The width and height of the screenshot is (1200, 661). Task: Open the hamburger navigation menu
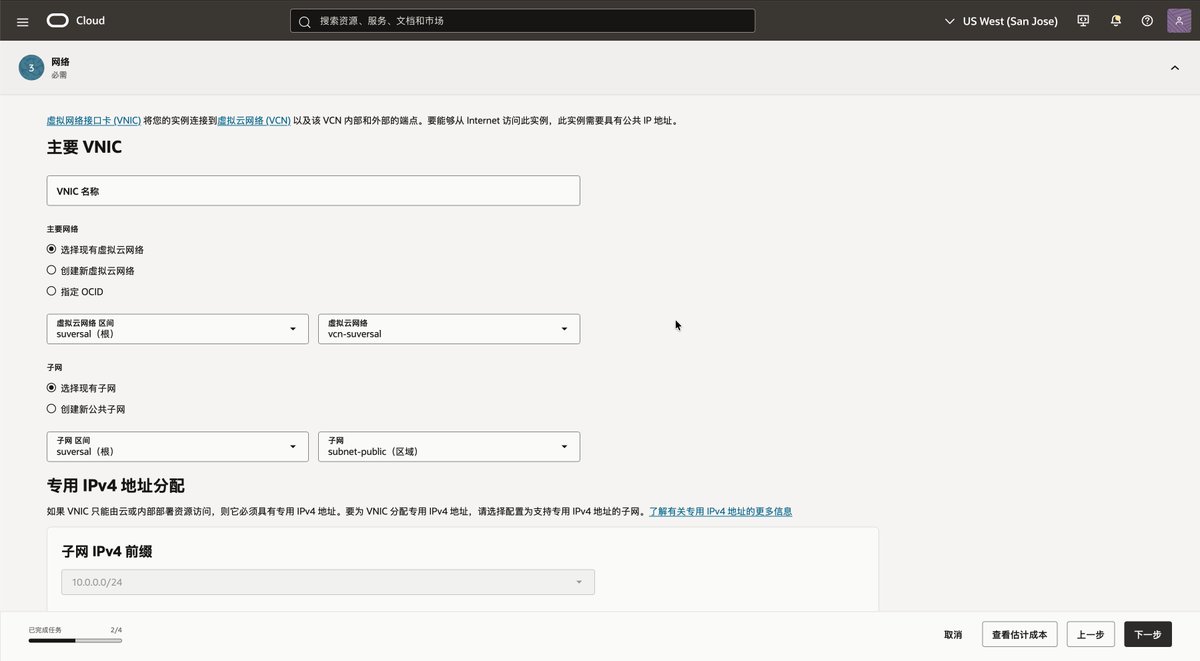coord(22,21)
